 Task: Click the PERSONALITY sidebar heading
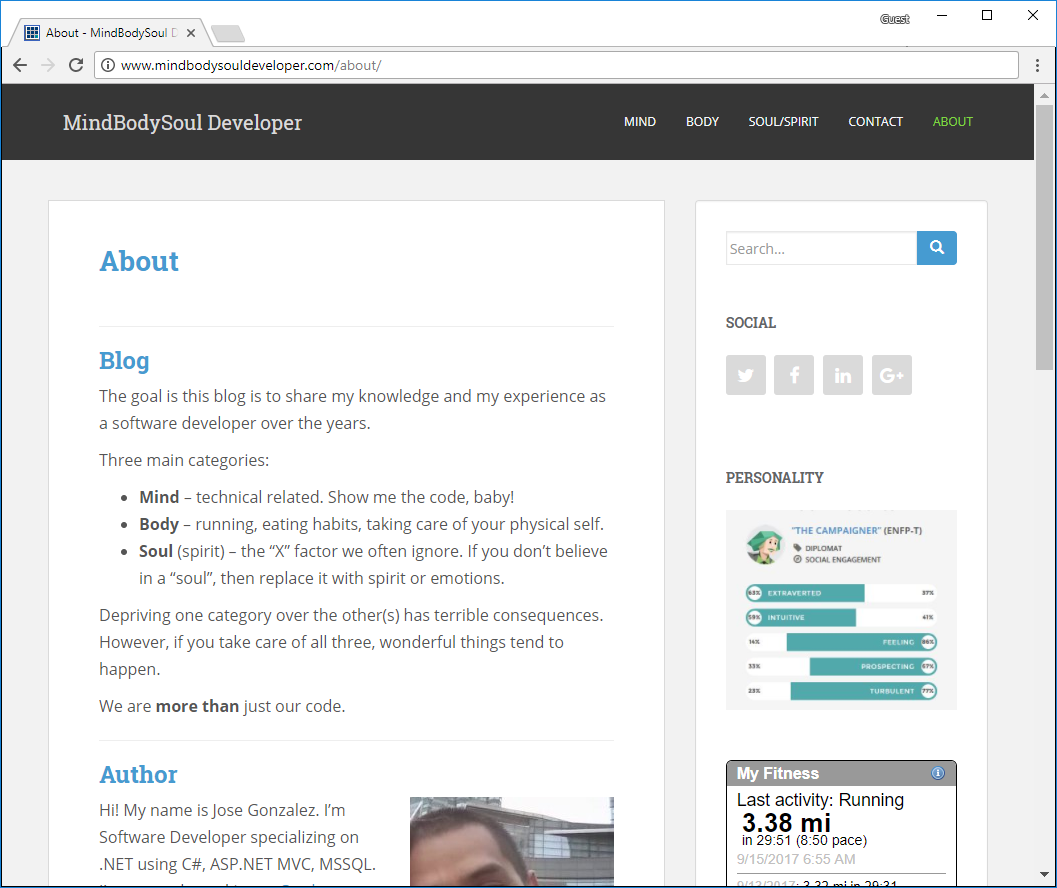(x=775, y=478)
